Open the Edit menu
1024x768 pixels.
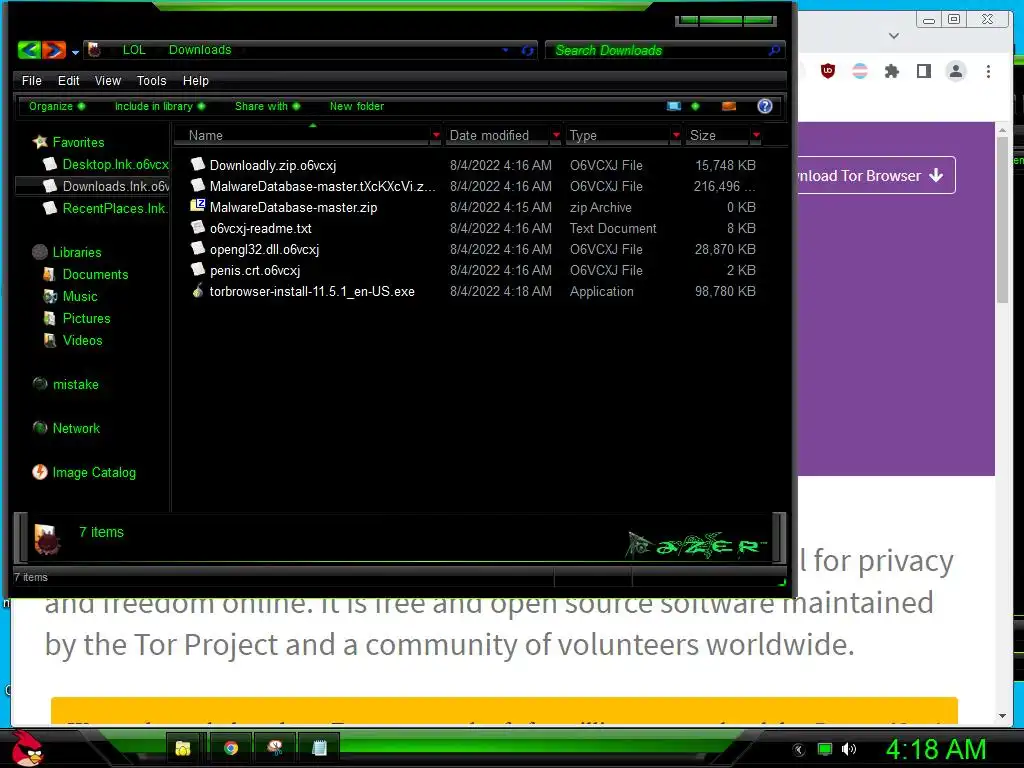tap(69, 80)
